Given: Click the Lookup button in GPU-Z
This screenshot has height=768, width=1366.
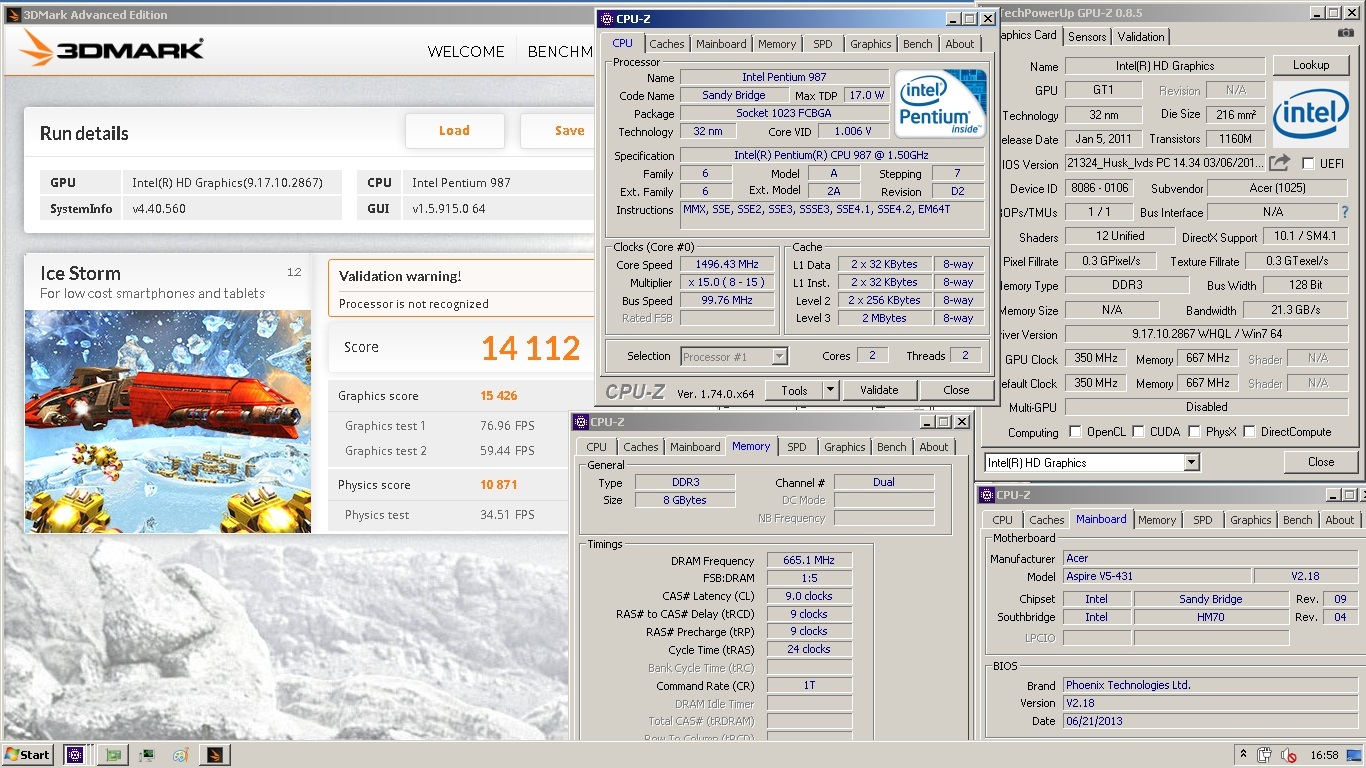Looking at the screenshot, I should [1311, 65].
